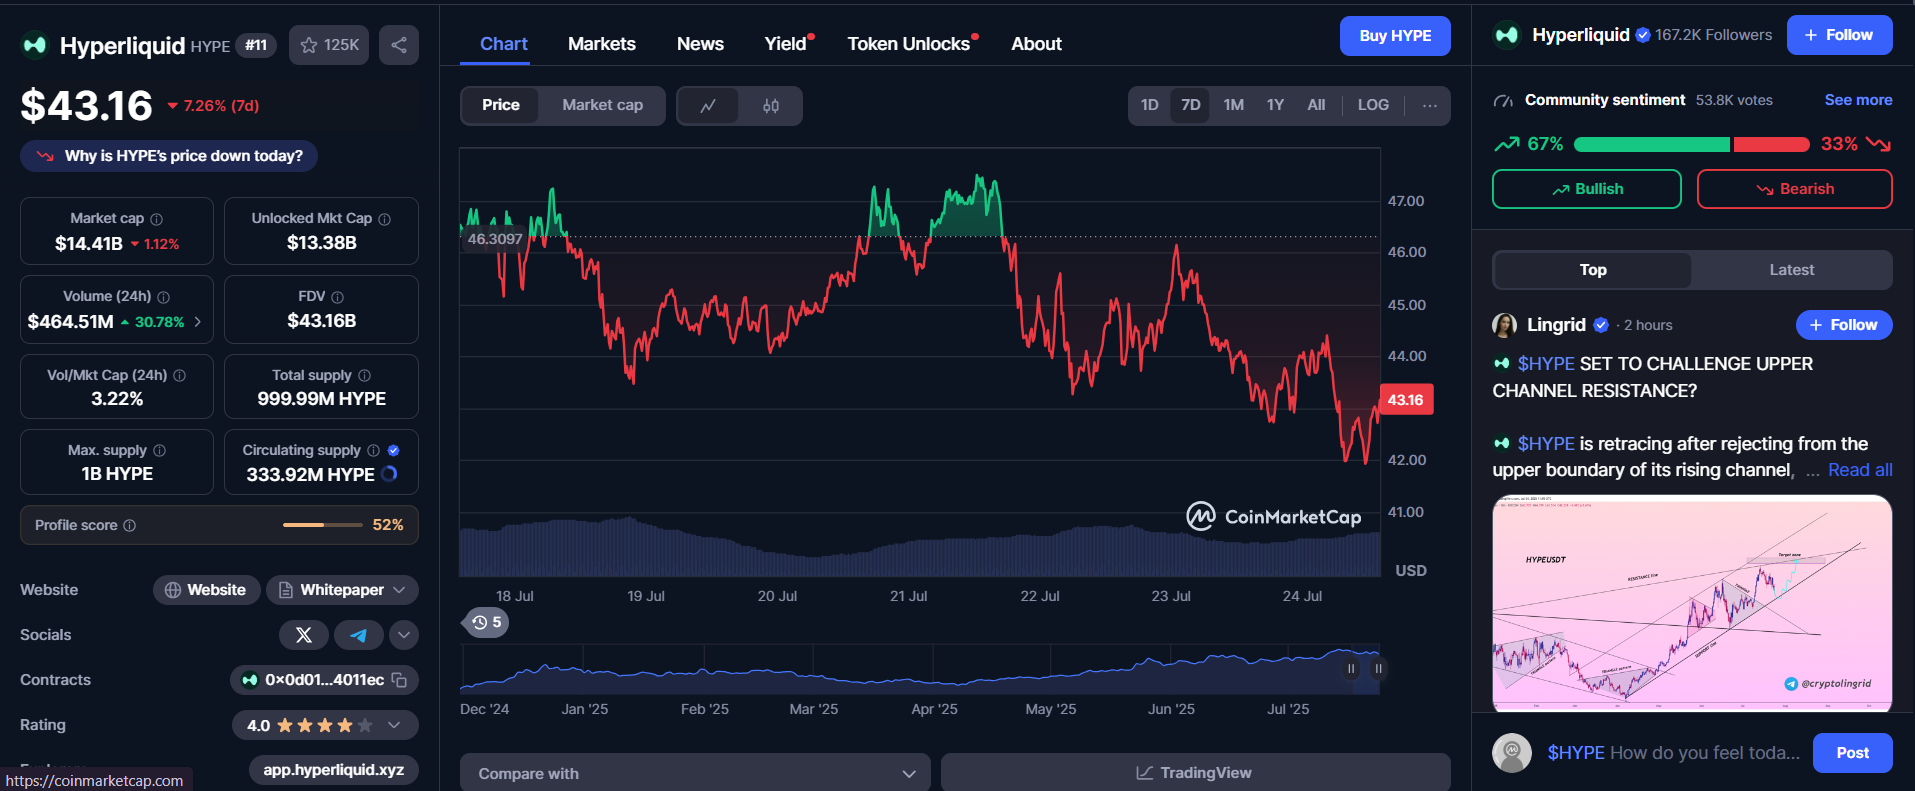Expand more socials chevron
The image size is (1915, 791).
coord(404,635)
